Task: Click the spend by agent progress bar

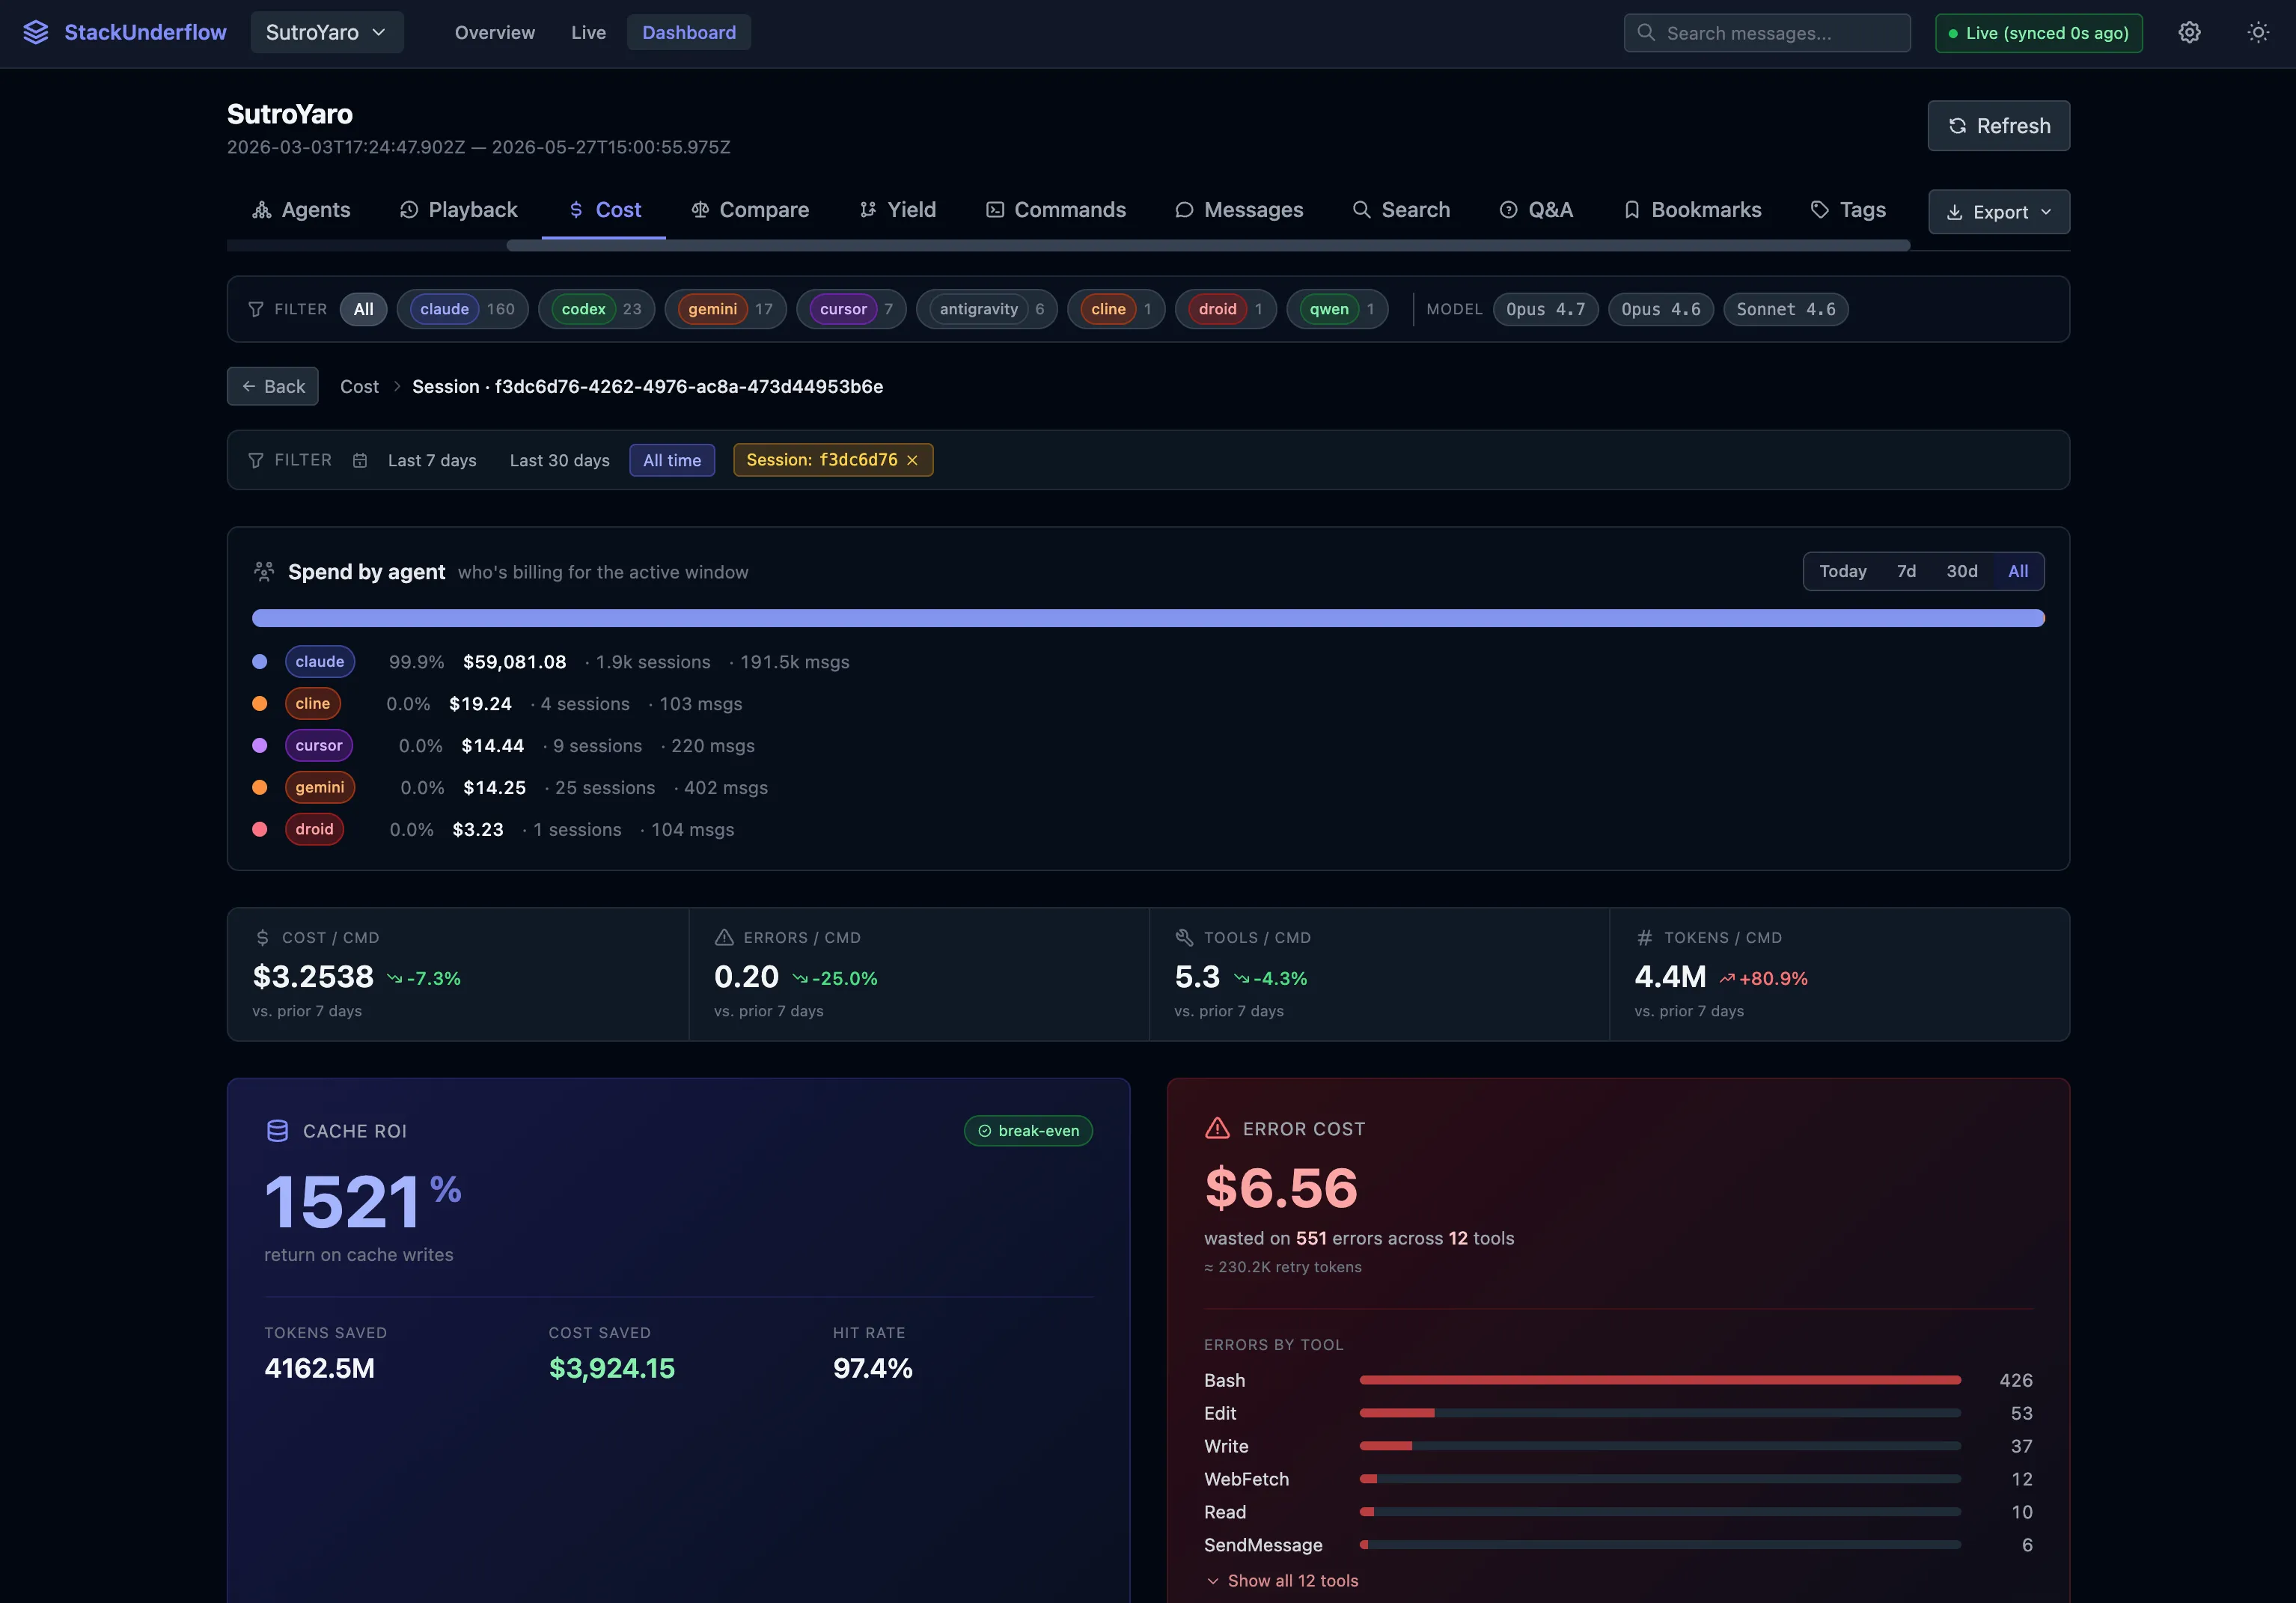Action: [x=1148, y=619]
